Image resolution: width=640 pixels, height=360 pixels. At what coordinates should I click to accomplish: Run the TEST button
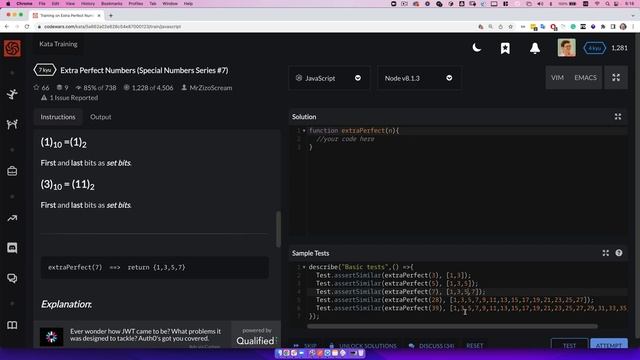(569, 344)
